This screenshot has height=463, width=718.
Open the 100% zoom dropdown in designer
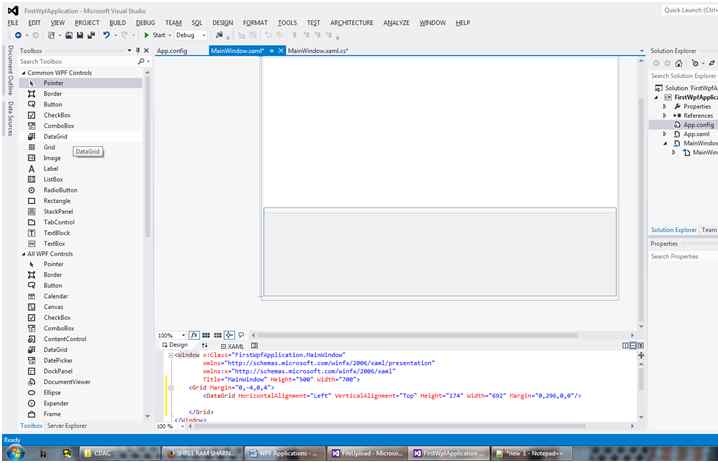[170, 335]
